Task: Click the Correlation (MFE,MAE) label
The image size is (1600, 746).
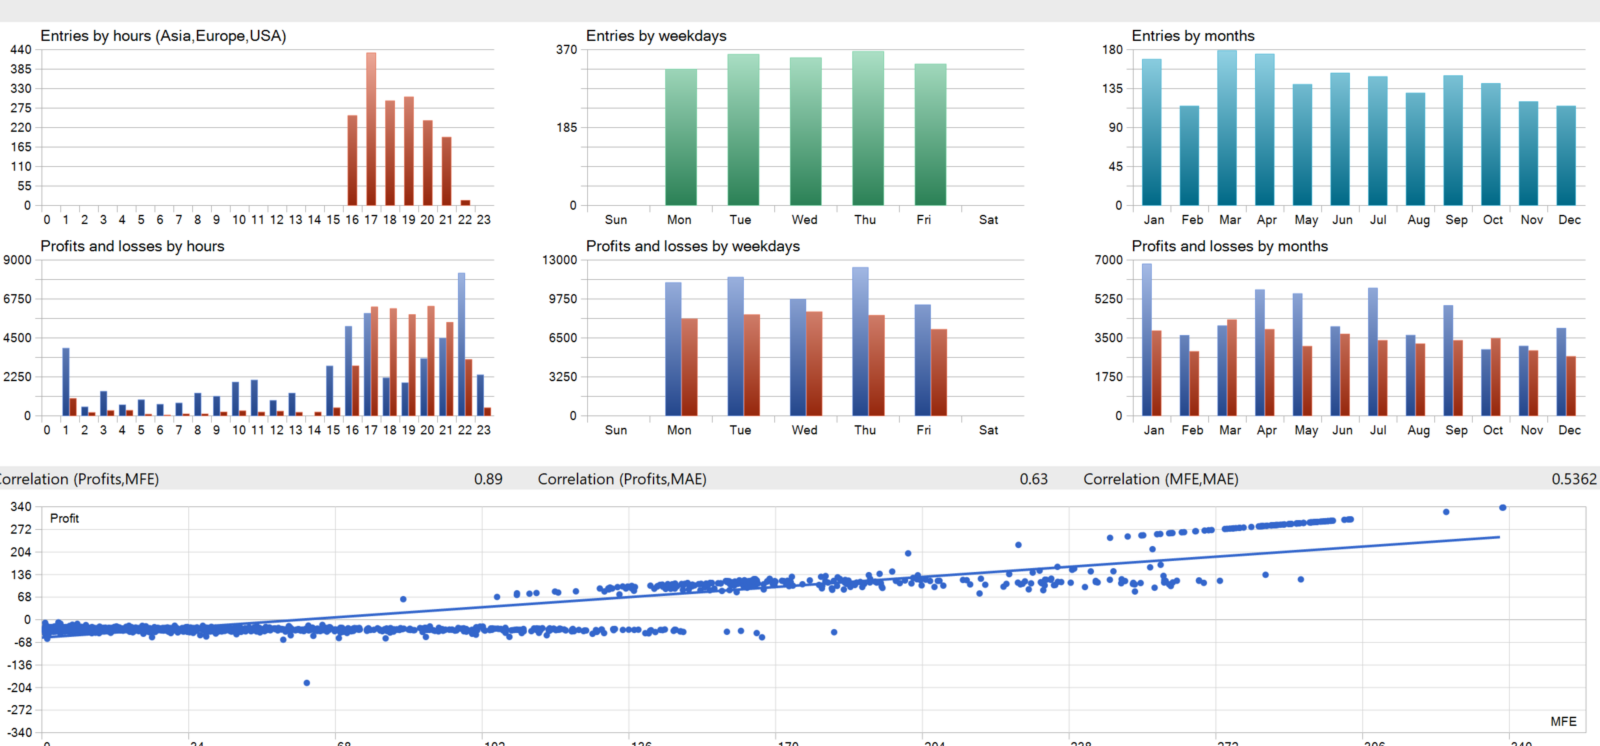Action: 1161,479
